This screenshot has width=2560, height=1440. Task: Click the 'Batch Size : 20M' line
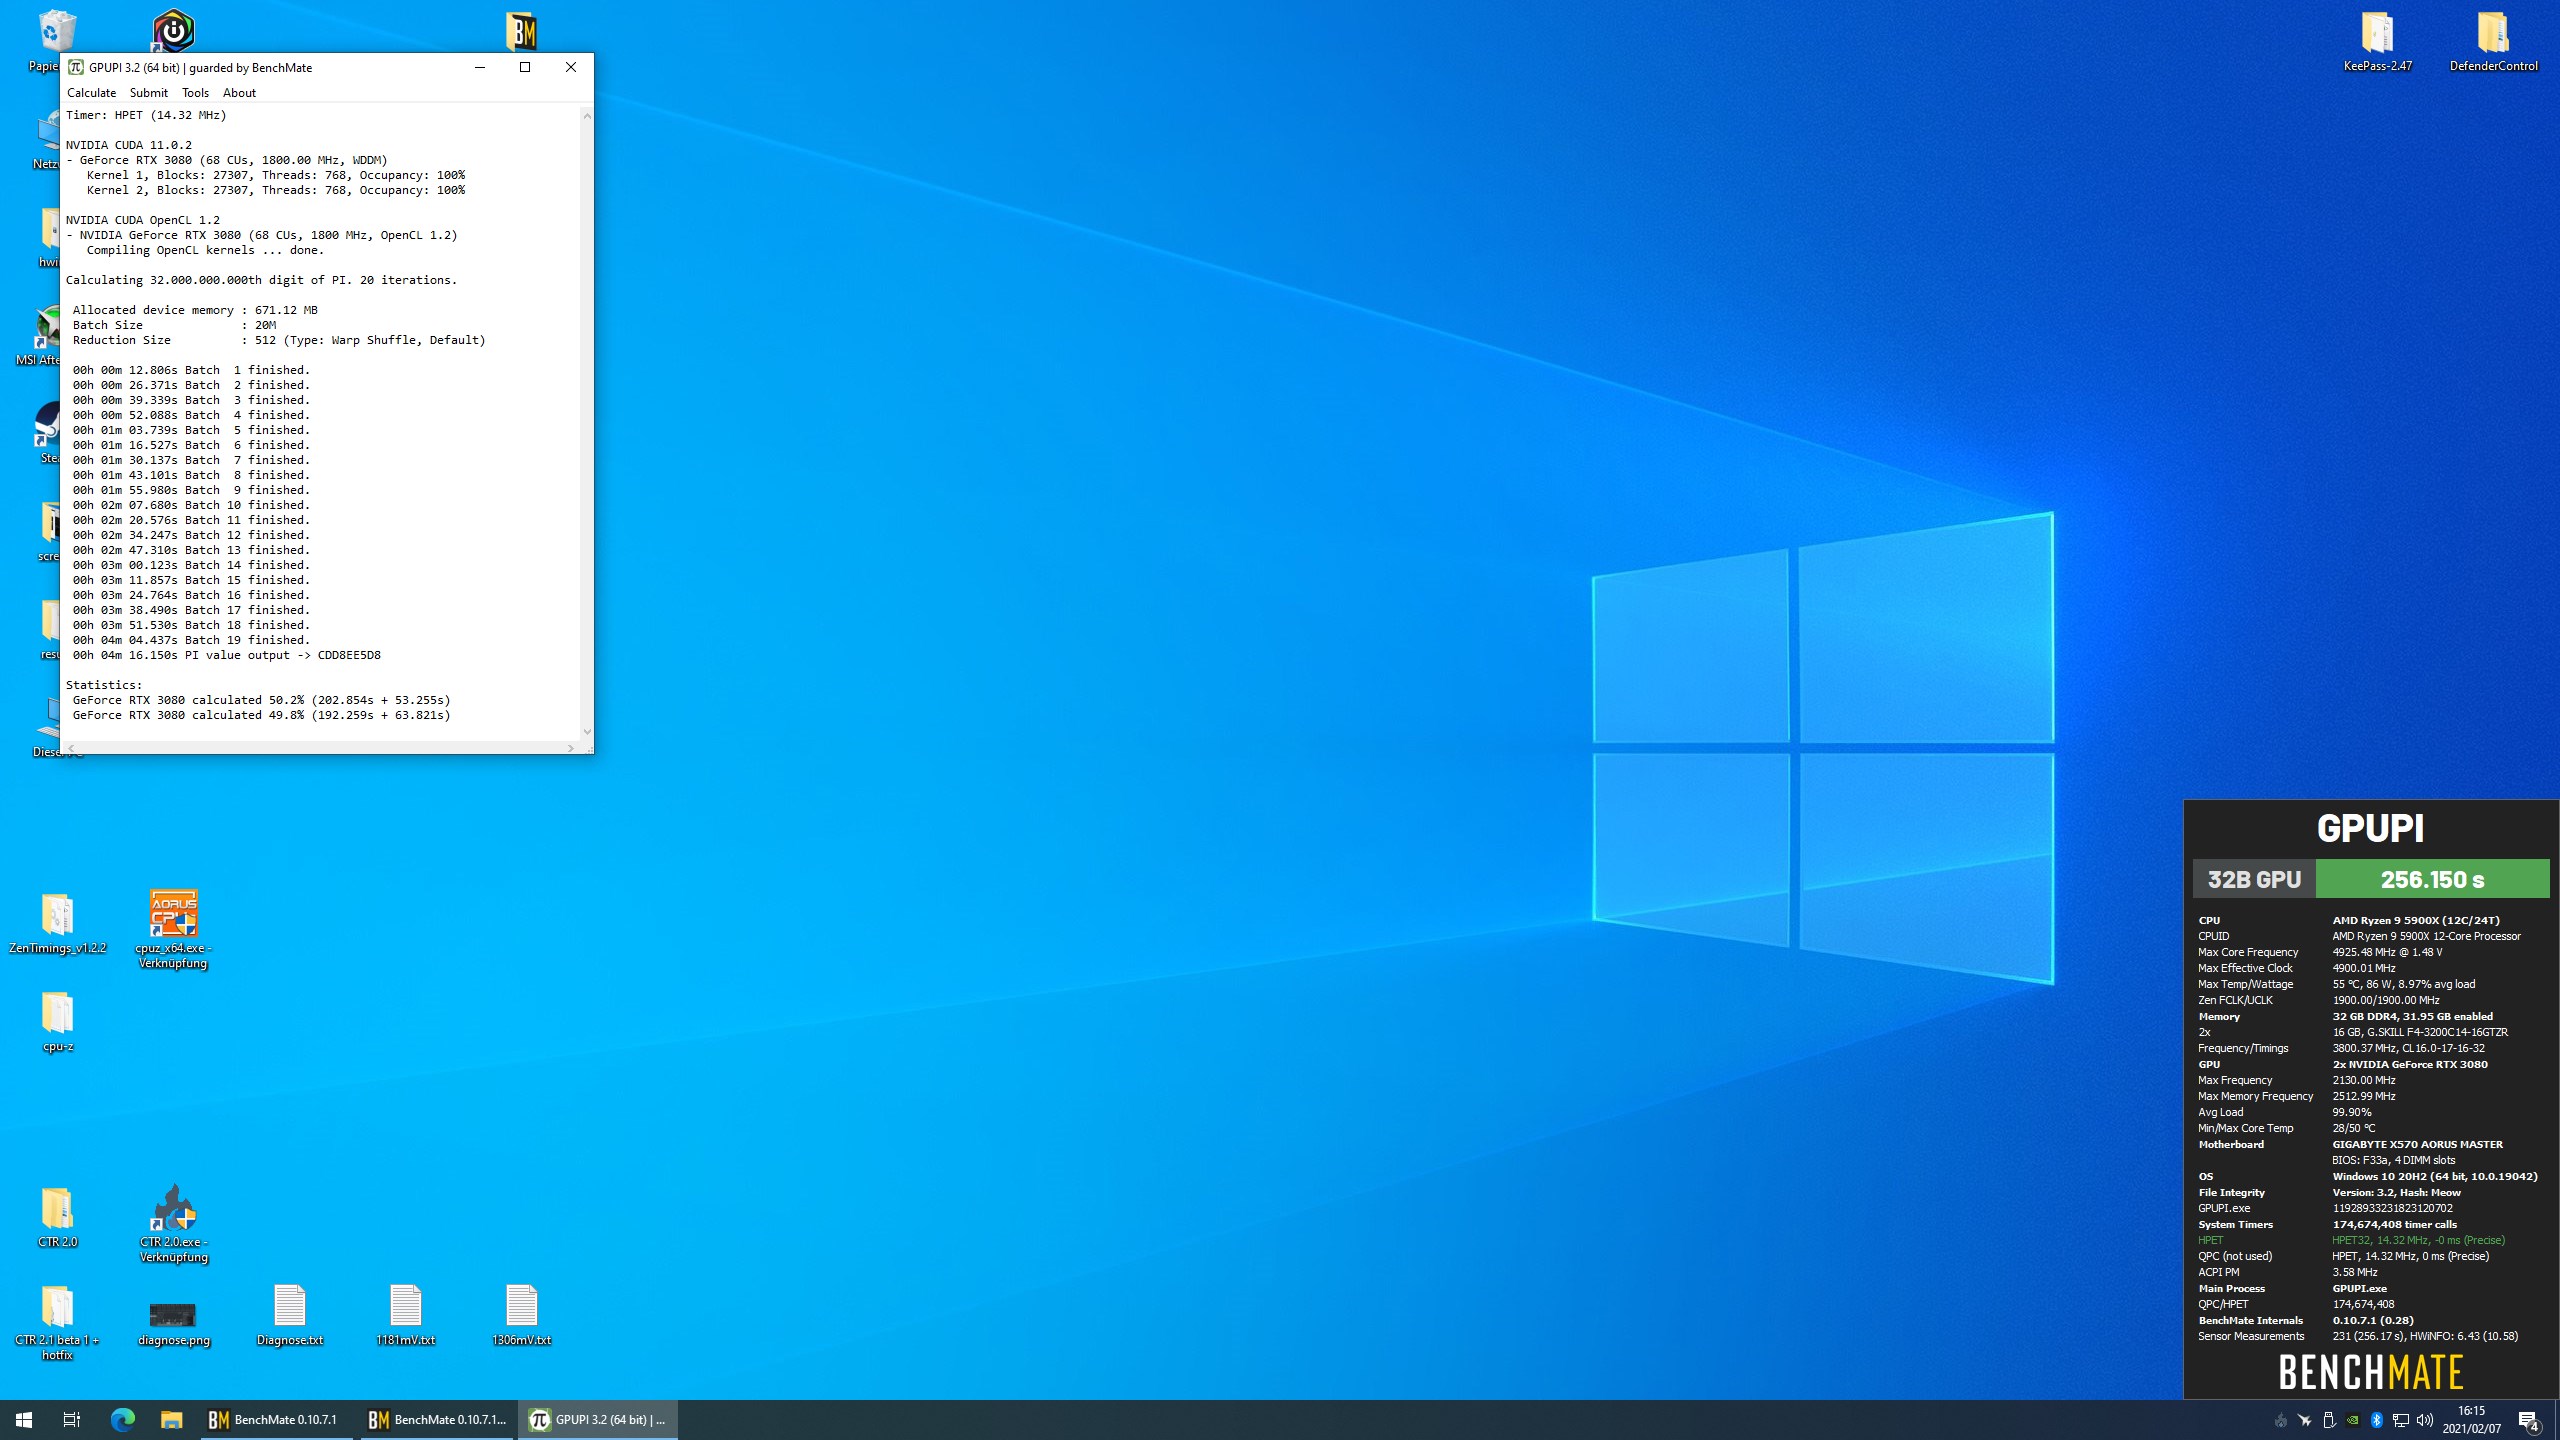pyautogui.click(x=174, y=325)
